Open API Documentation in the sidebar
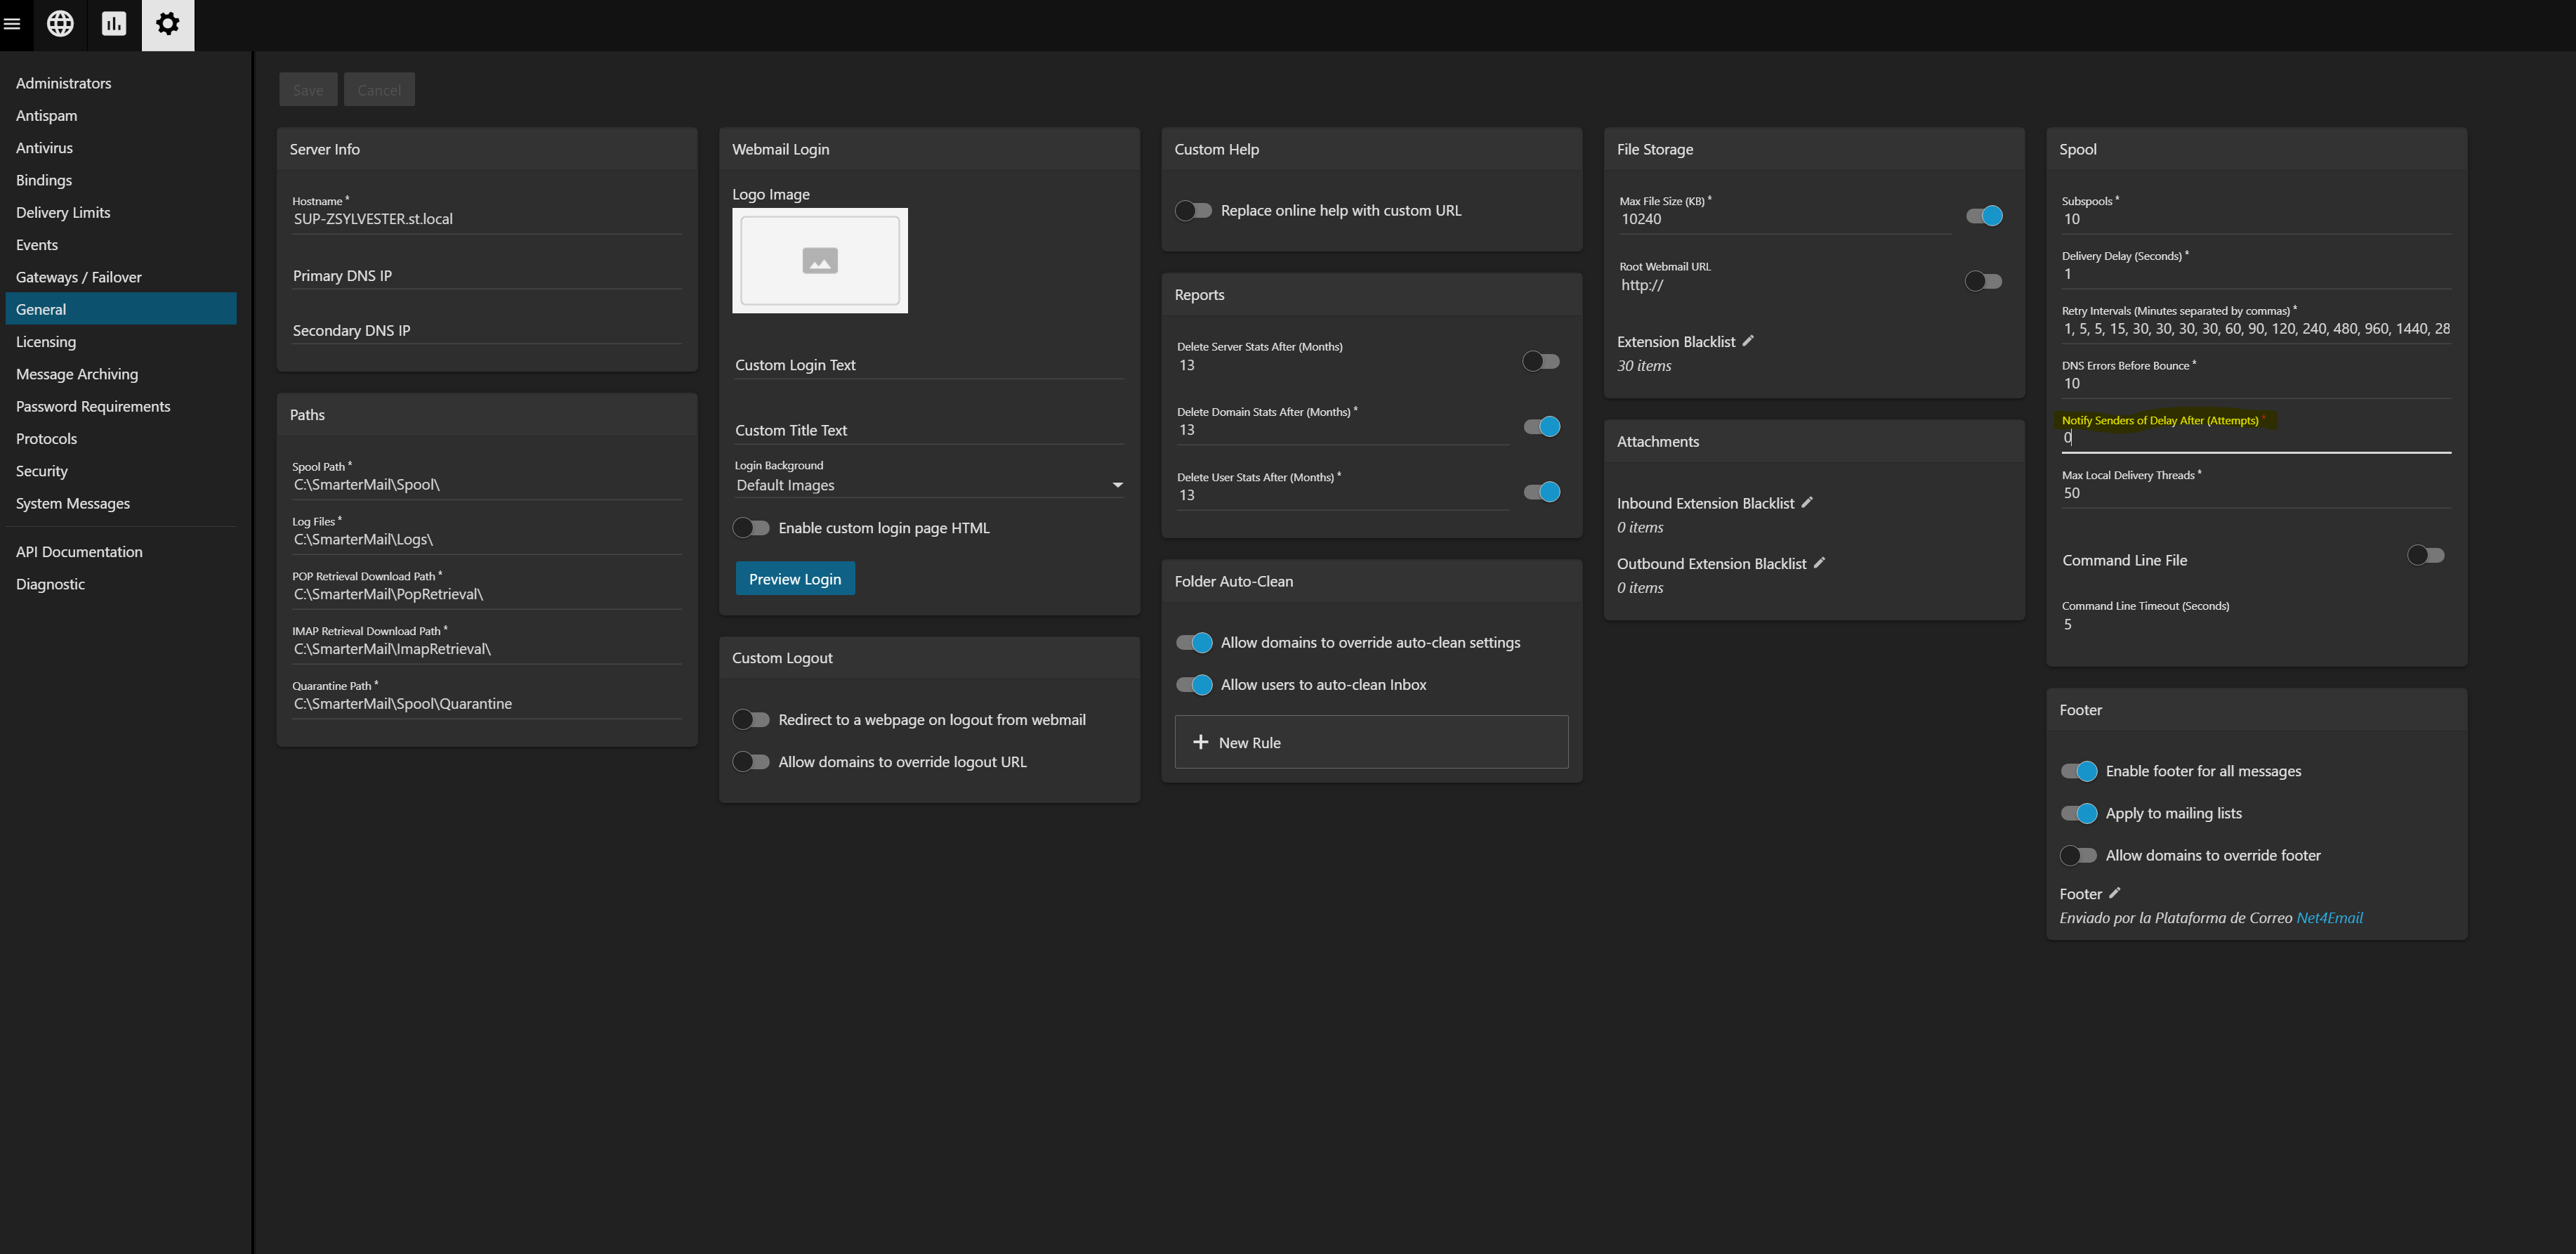2576x1254 pixels. pos(79,552)
